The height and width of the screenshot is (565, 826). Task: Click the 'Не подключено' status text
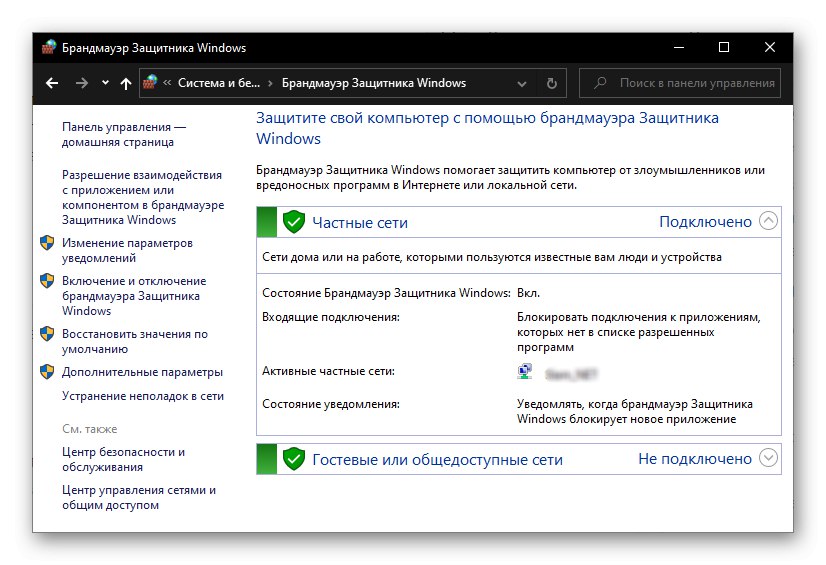coord(695,459)
